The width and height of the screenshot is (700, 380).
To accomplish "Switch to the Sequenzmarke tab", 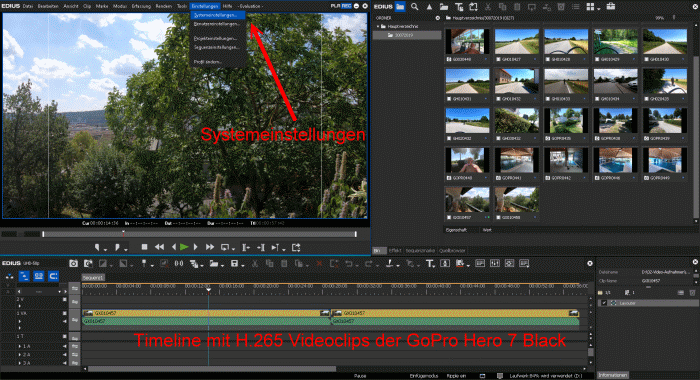I will [x=420, y=251].
